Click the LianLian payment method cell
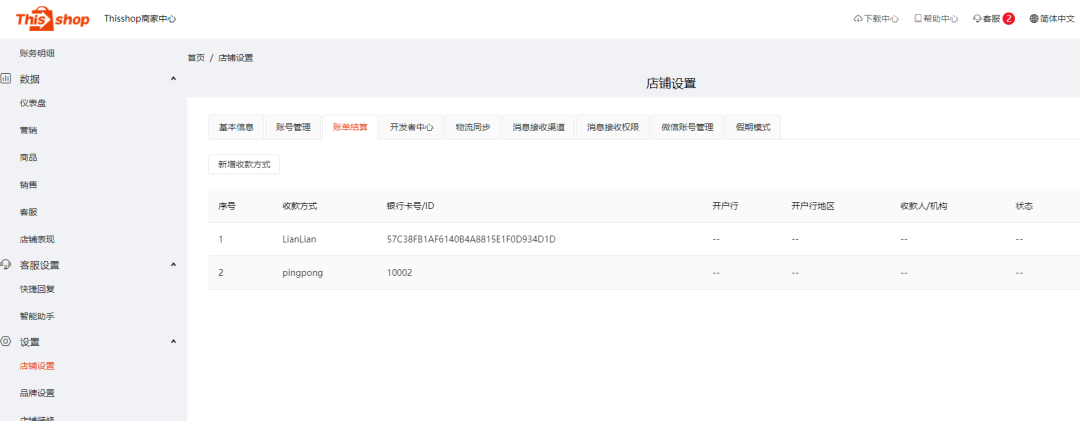Screen dimensions: 1080x421 tap(302, 239)
